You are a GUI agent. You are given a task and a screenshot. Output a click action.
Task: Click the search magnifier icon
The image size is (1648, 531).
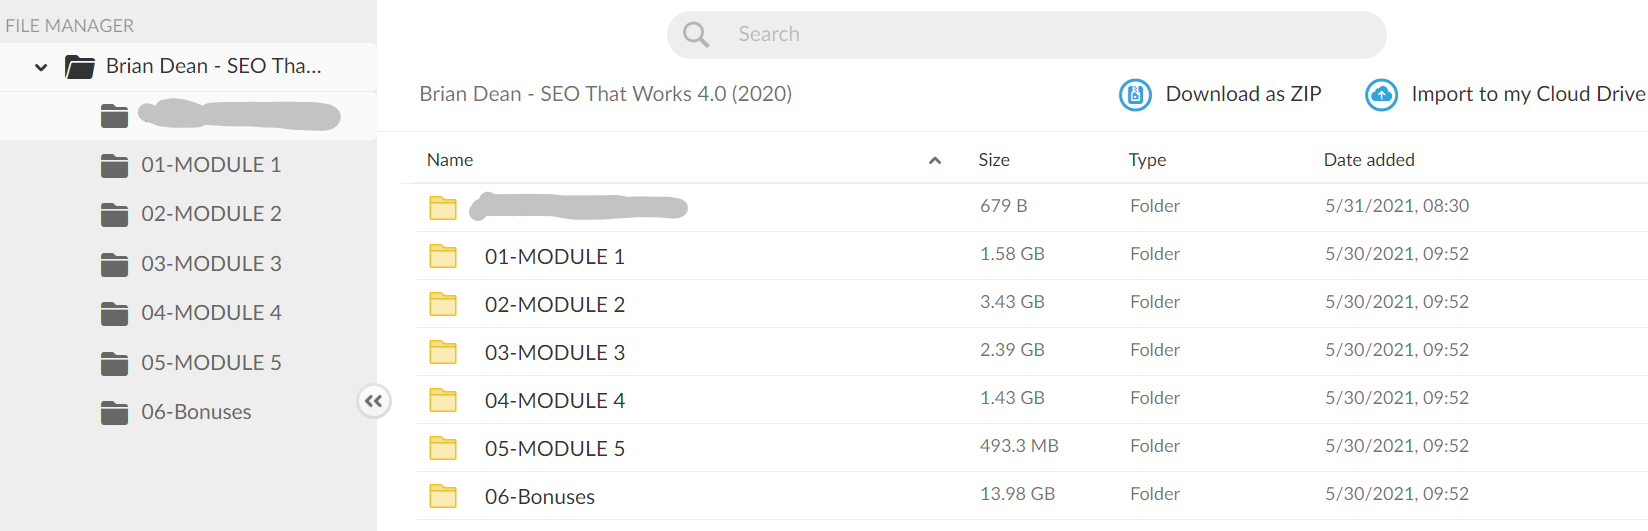point(696,35)
